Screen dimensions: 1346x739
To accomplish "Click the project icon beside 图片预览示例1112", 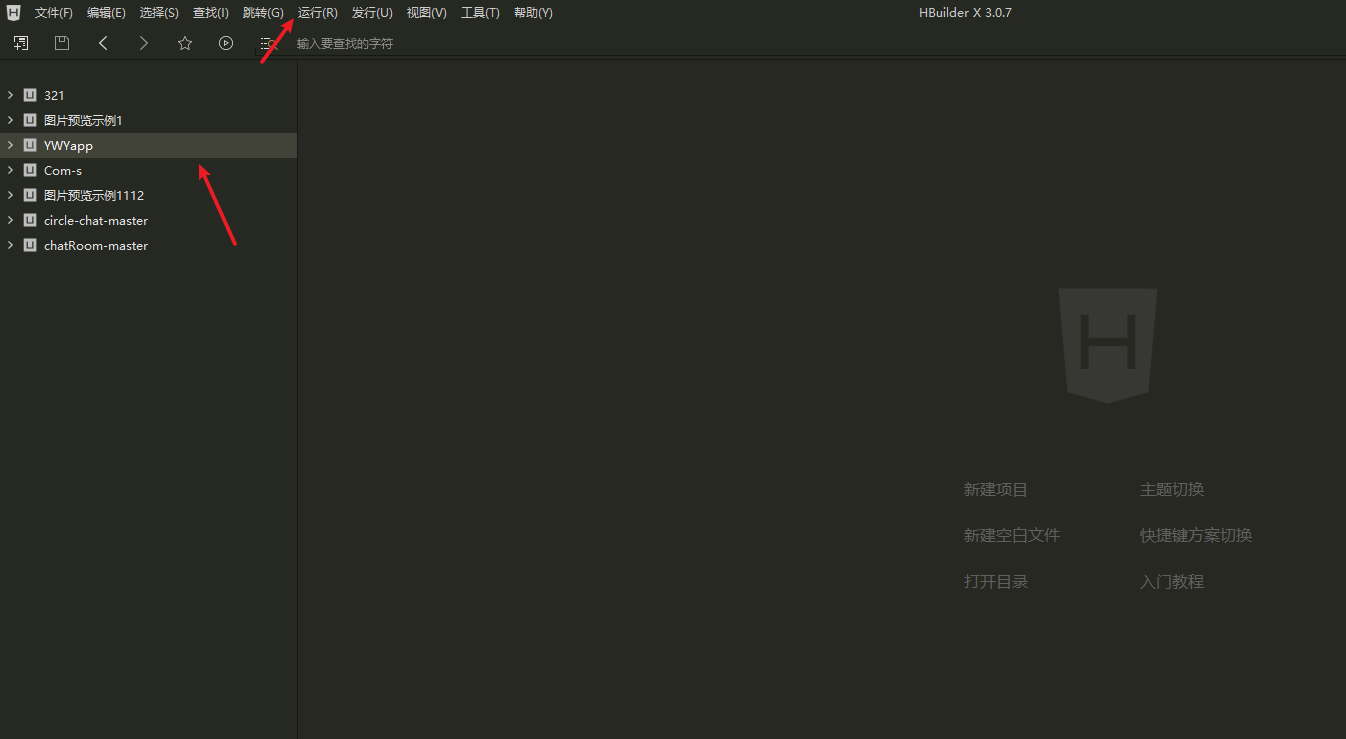I will pos(30,195).
